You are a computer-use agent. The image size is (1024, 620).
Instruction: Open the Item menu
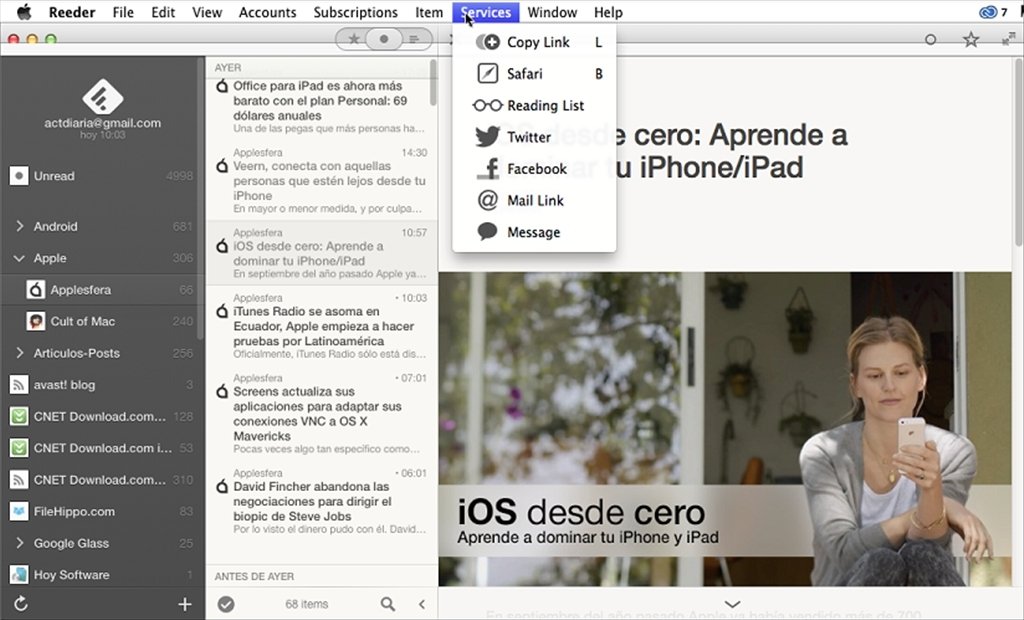pos(428,12)
